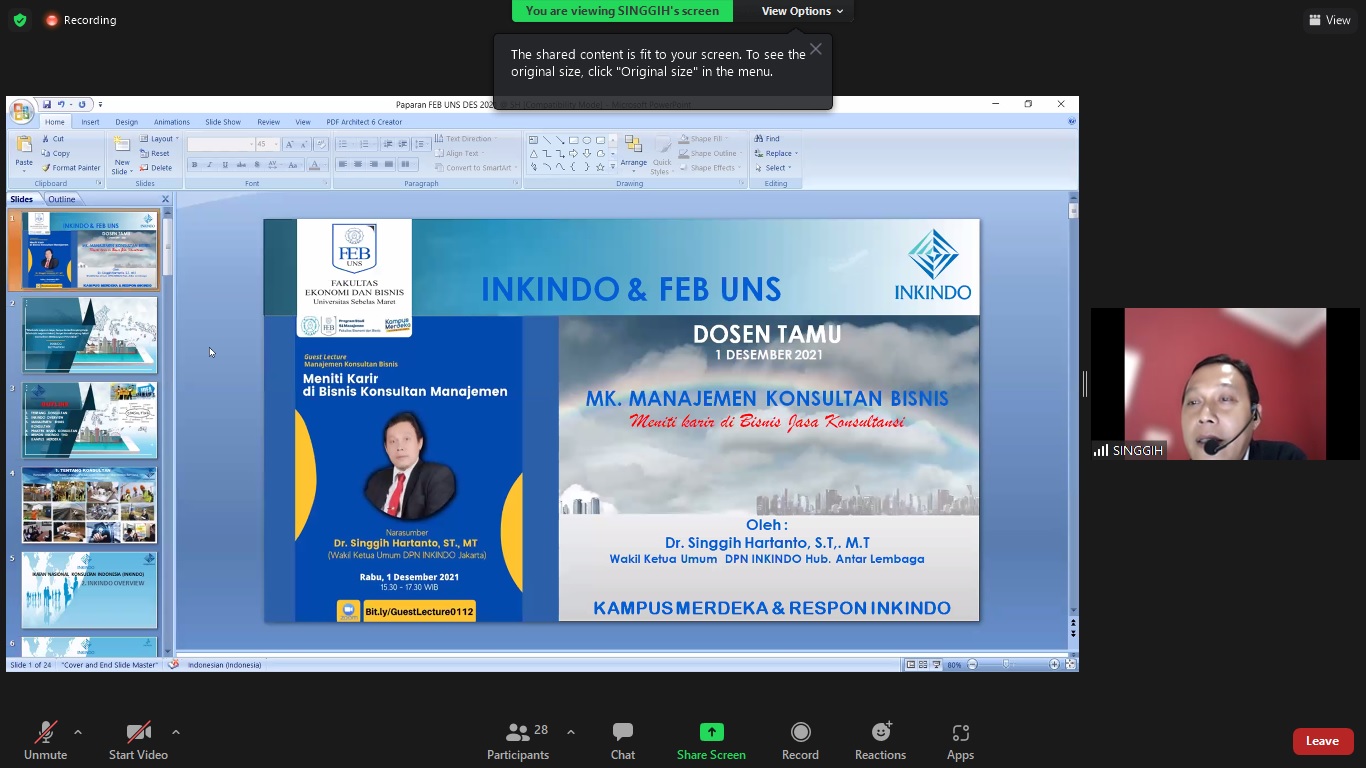
Task: Switch to the Outline pane tab
Action: click(x=61, y=199)
